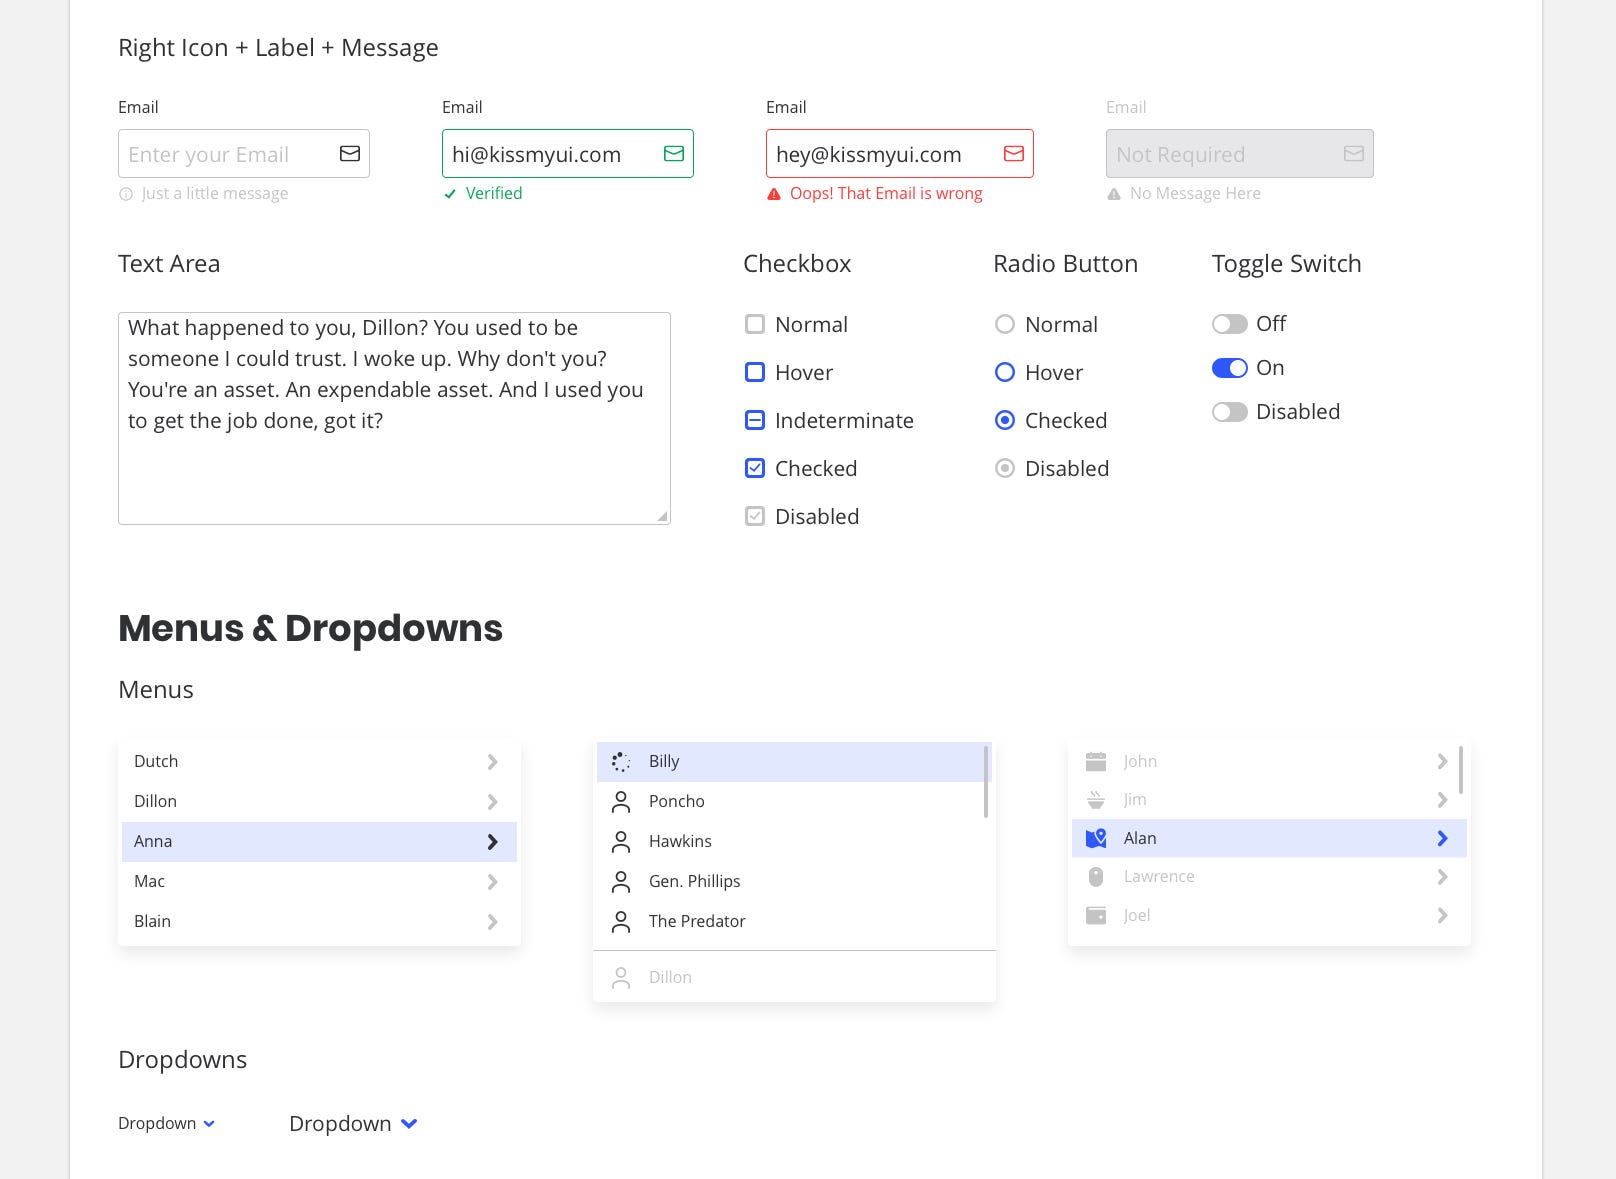Open the large Dropdown with blue chevron

tap(353, 1123)
